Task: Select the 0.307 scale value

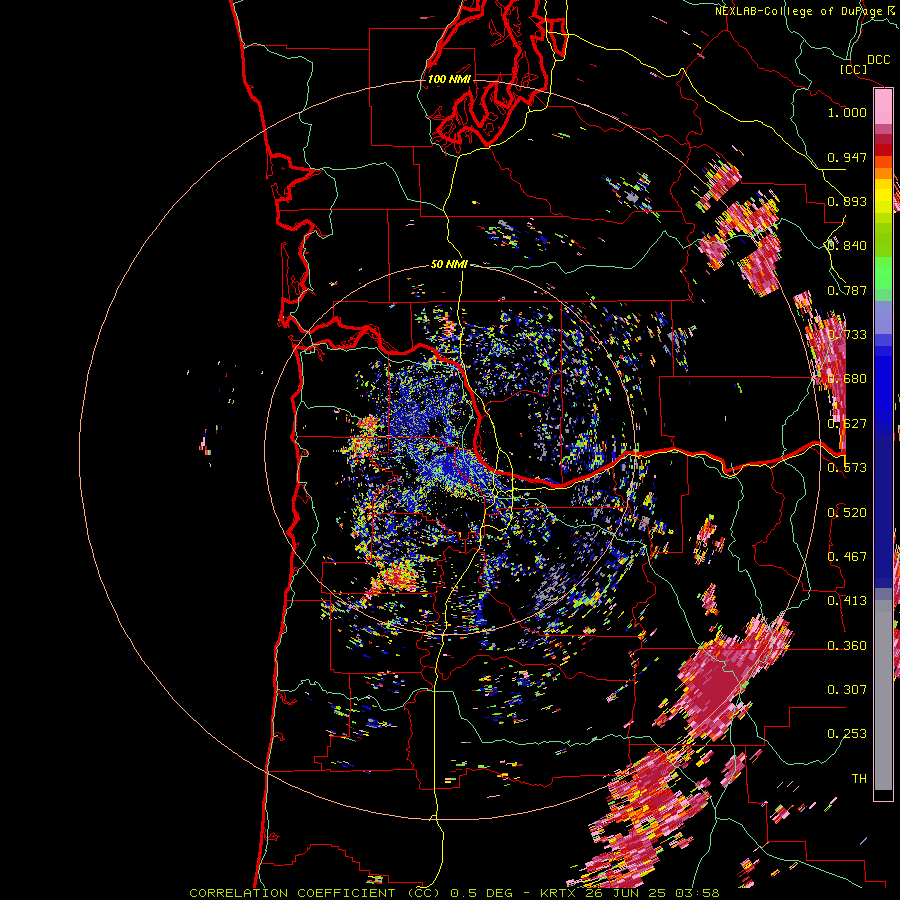Action: [847, 690]
